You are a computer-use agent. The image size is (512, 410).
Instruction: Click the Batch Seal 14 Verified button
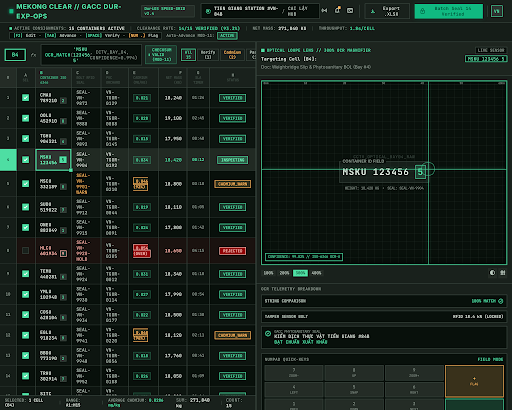click(x=449, y=11)
